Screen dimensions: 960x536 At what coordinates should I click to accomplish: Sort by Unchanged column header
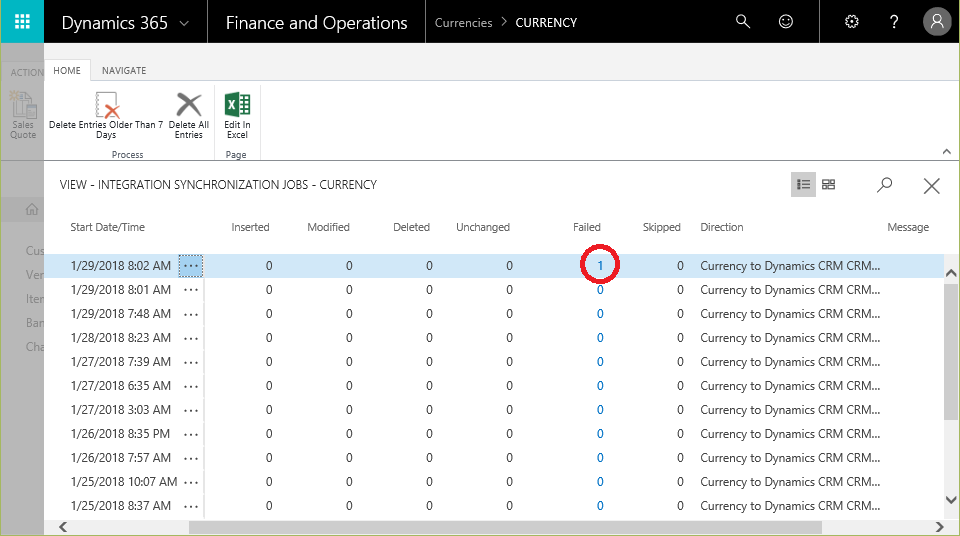483,227
